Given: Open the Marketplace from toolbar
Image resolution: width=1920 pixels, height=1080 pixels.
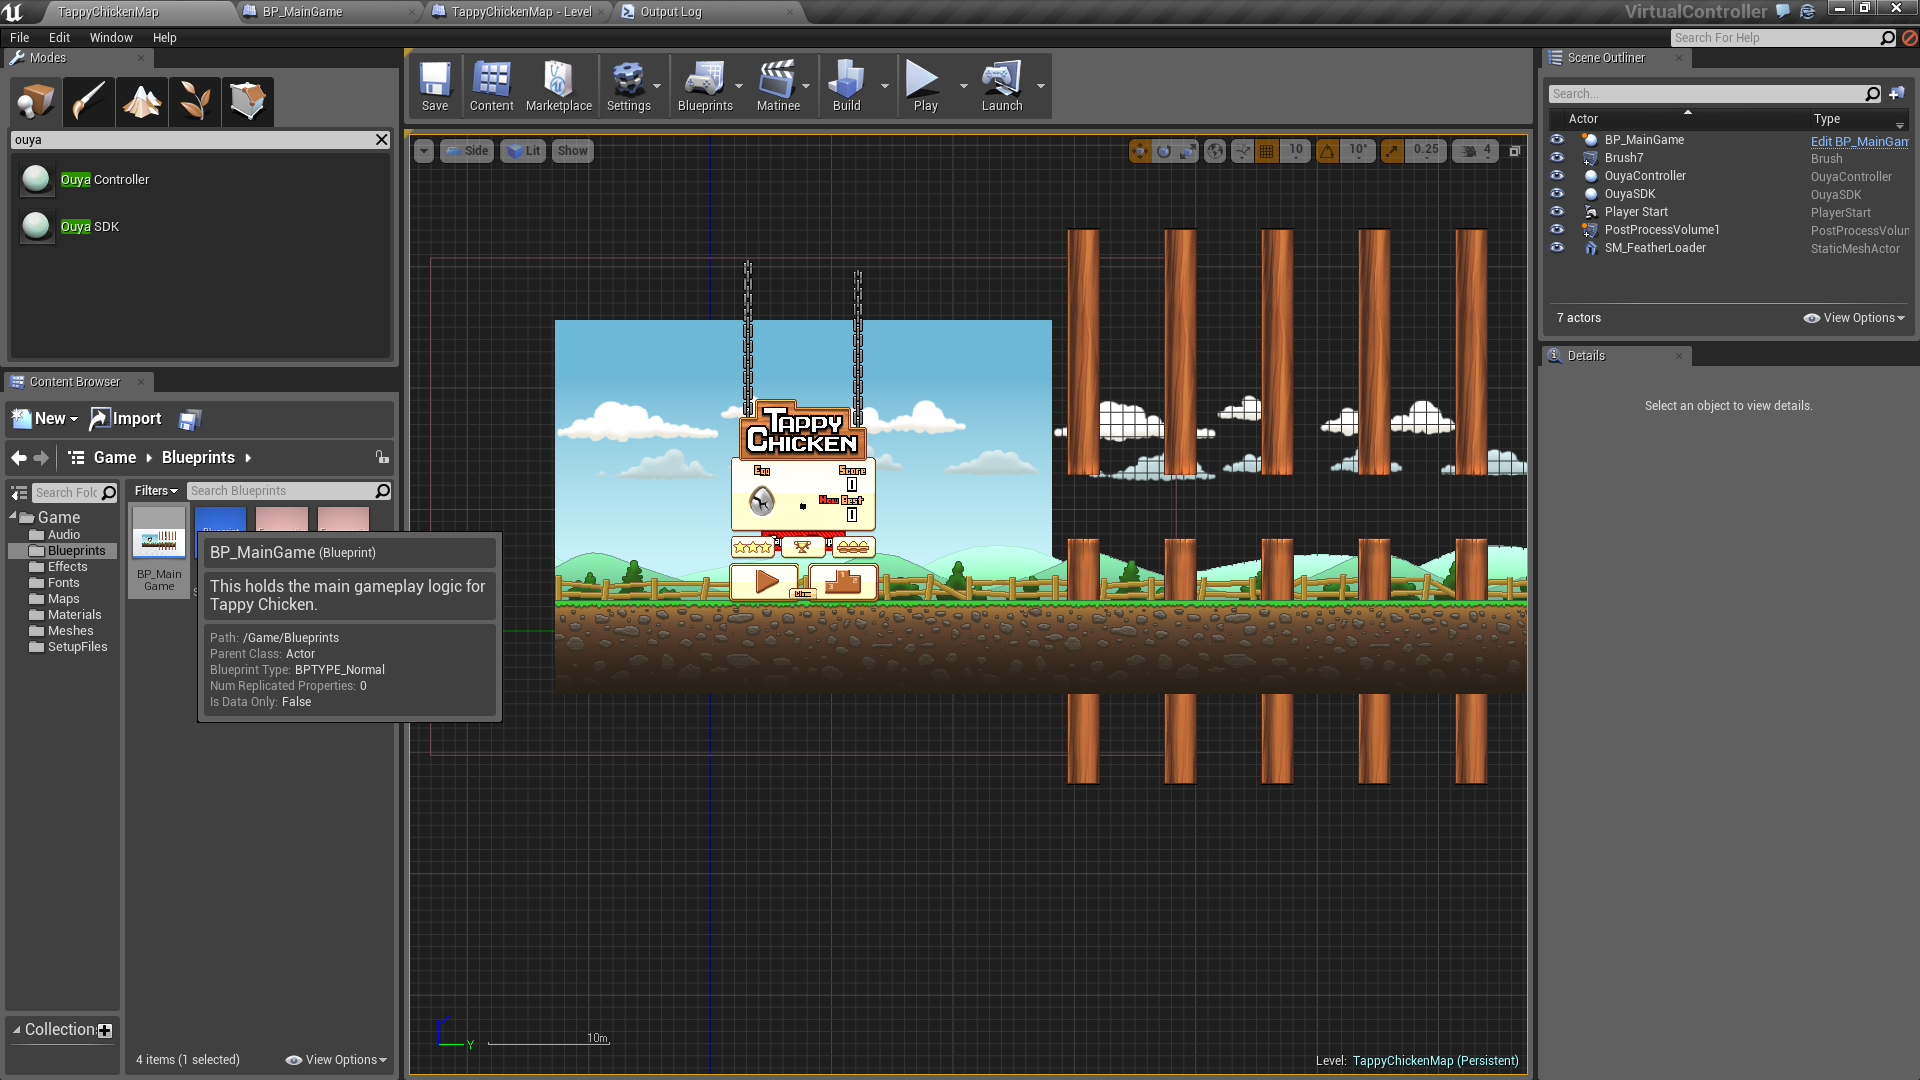Looking at the screenshot, I should click(558, 86).
